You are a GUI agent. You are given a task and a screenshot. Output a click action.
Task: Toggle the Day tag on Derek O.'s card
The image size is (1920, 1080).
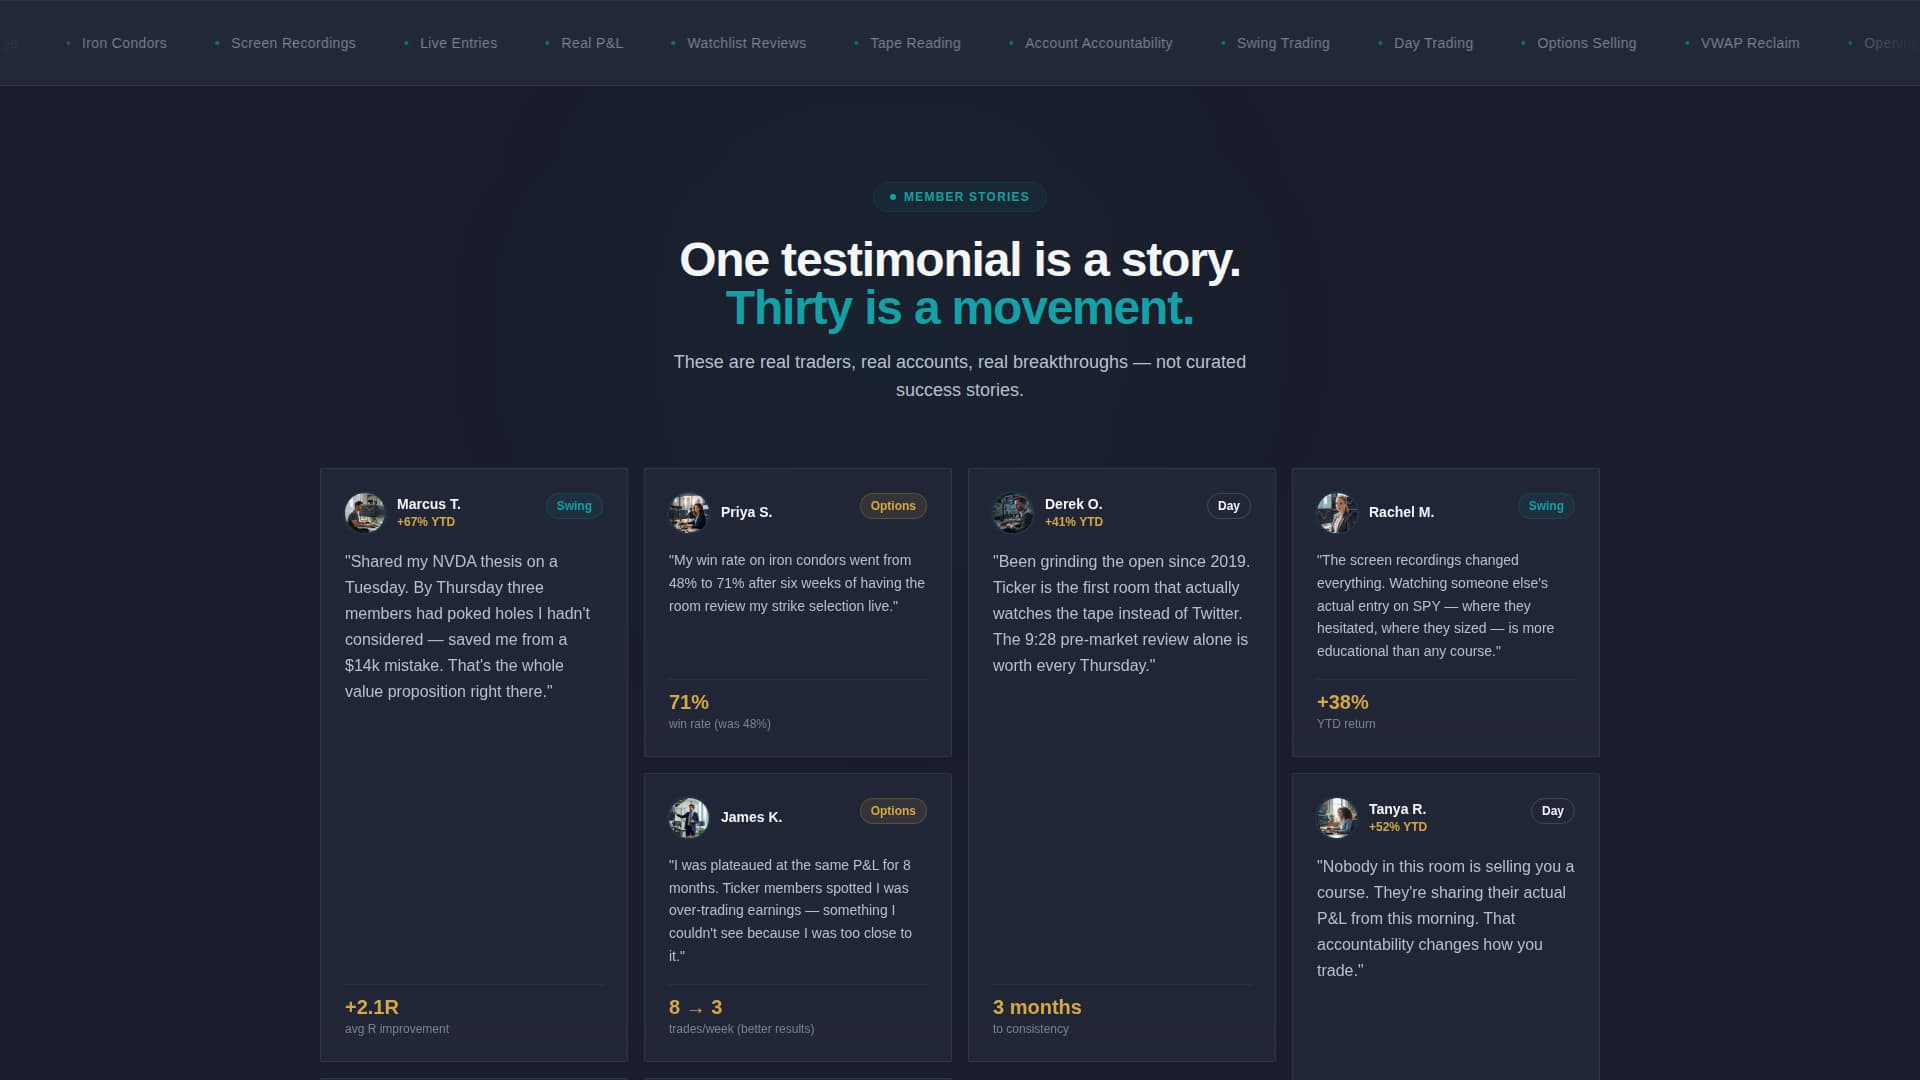coord(1228,506)
